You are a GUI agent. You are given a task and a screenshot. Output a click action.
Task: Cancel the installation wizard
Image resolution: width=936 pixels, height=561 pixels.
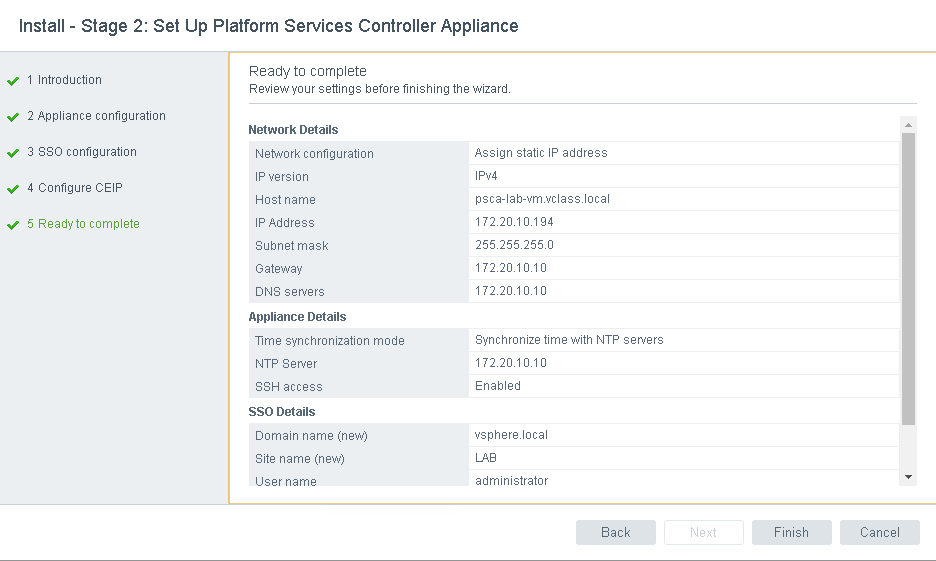coord(879,532)
